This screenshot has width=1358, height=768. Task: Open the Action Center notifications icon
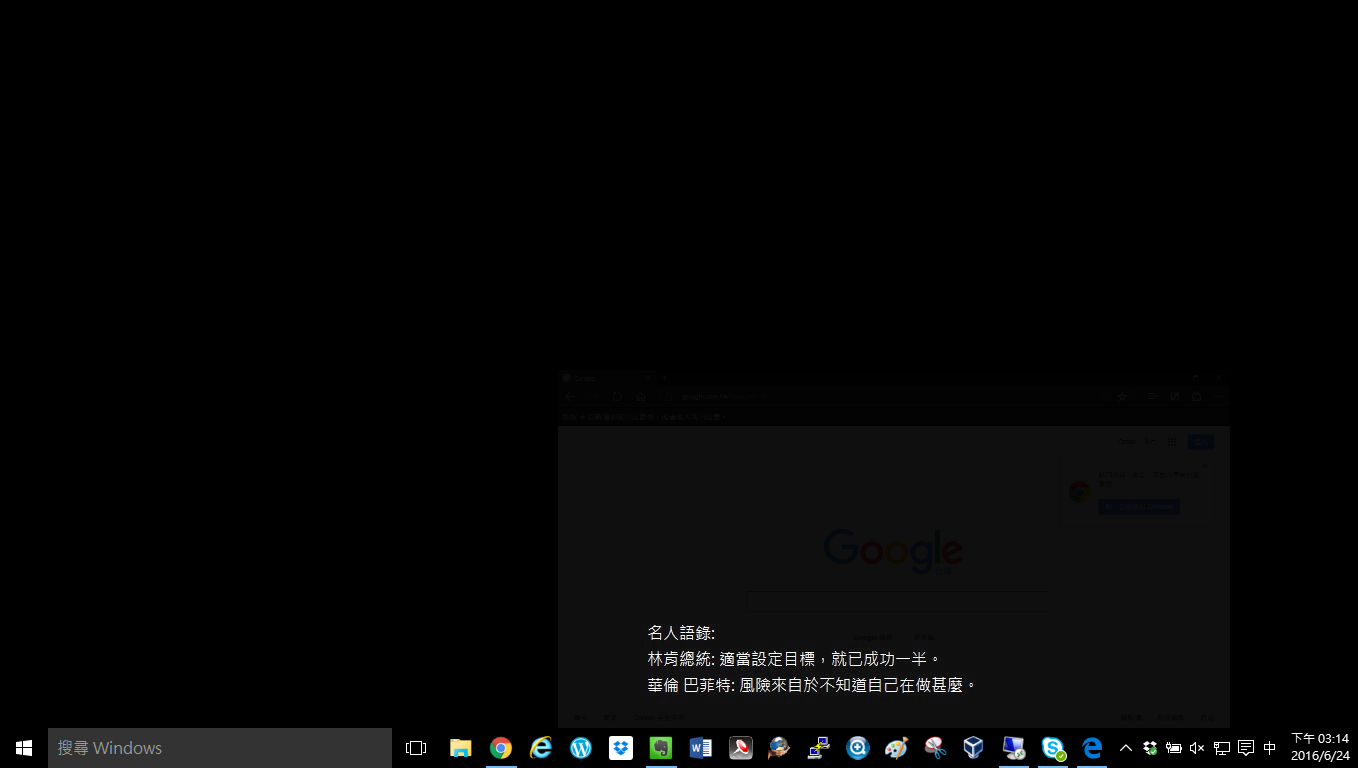pos(1246,748)
